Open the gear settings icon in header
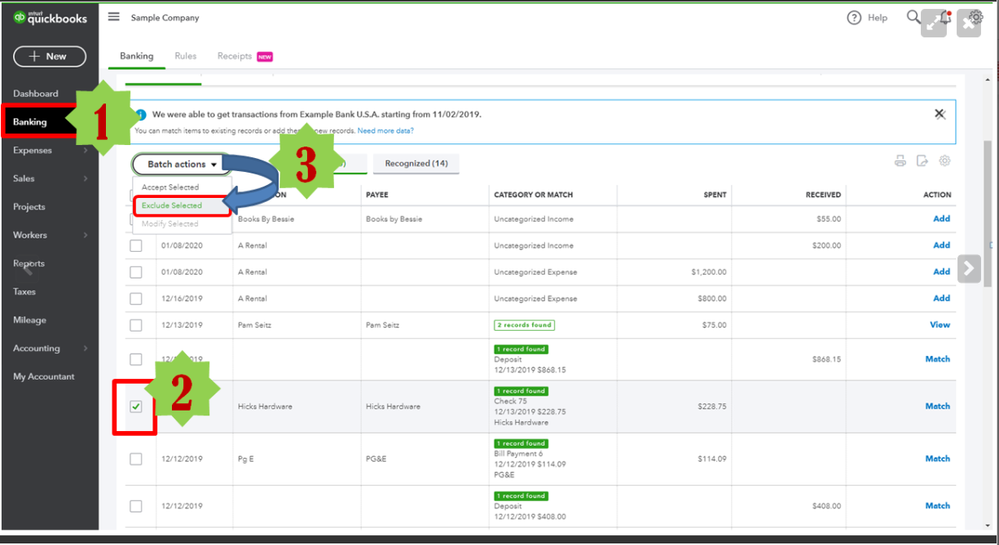999x545 pixels. point(975,17)
